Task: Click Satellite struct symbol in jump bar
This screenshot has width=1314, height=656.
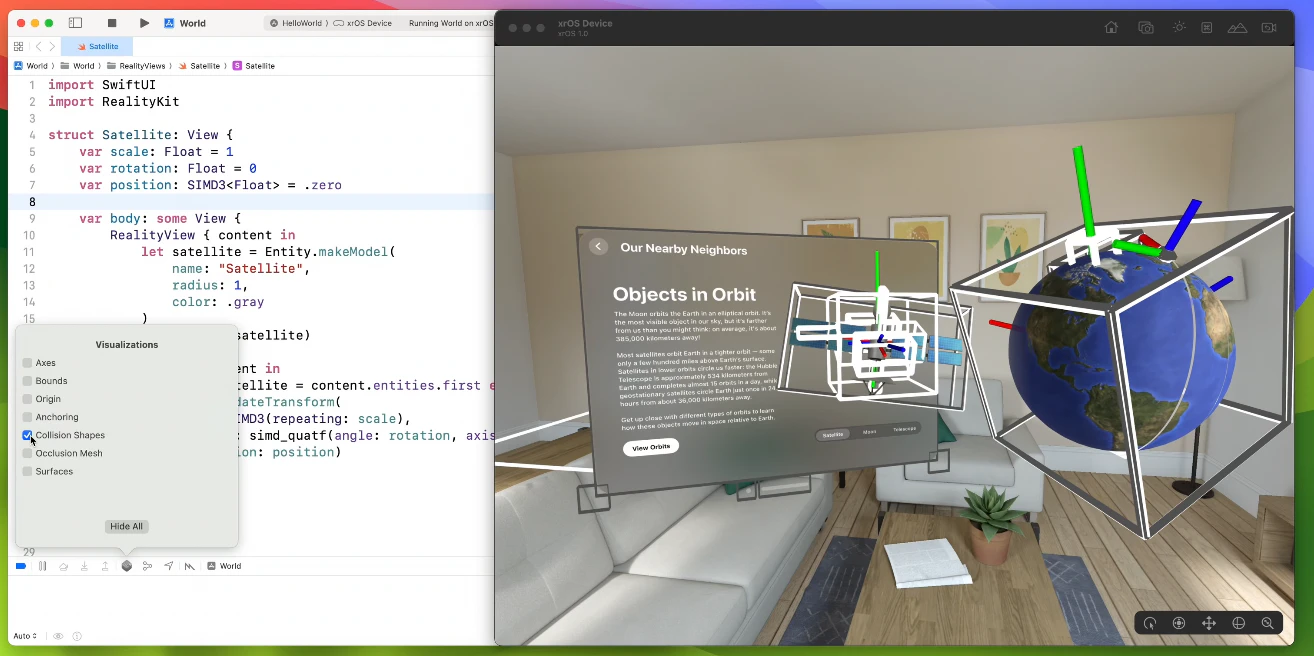Action: click(x=253, y=65)
